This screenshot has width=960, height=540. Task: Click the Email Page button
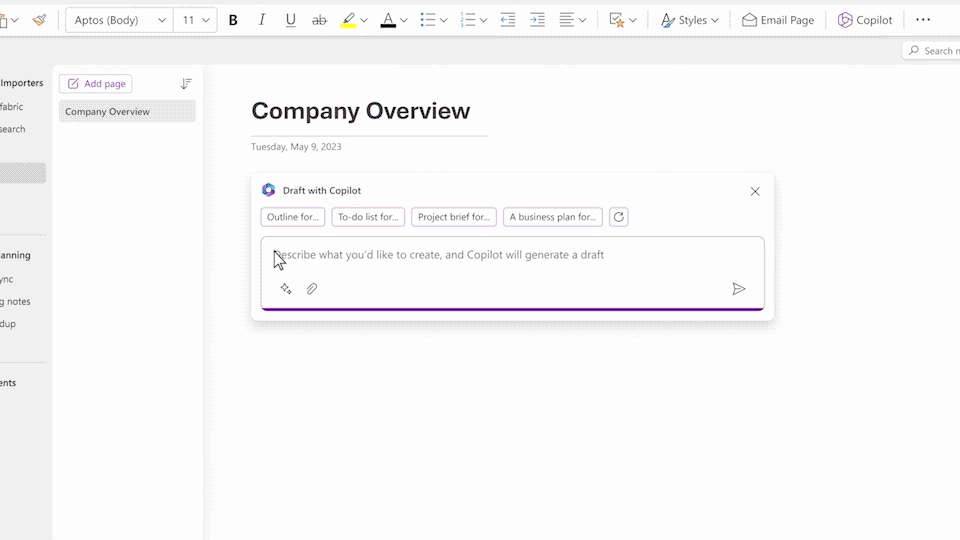point(778,20)
